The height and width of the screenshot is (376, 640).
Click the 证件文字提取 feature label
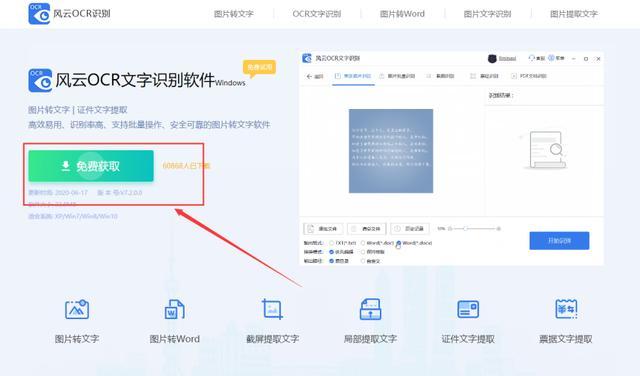(x=468, y=339)
